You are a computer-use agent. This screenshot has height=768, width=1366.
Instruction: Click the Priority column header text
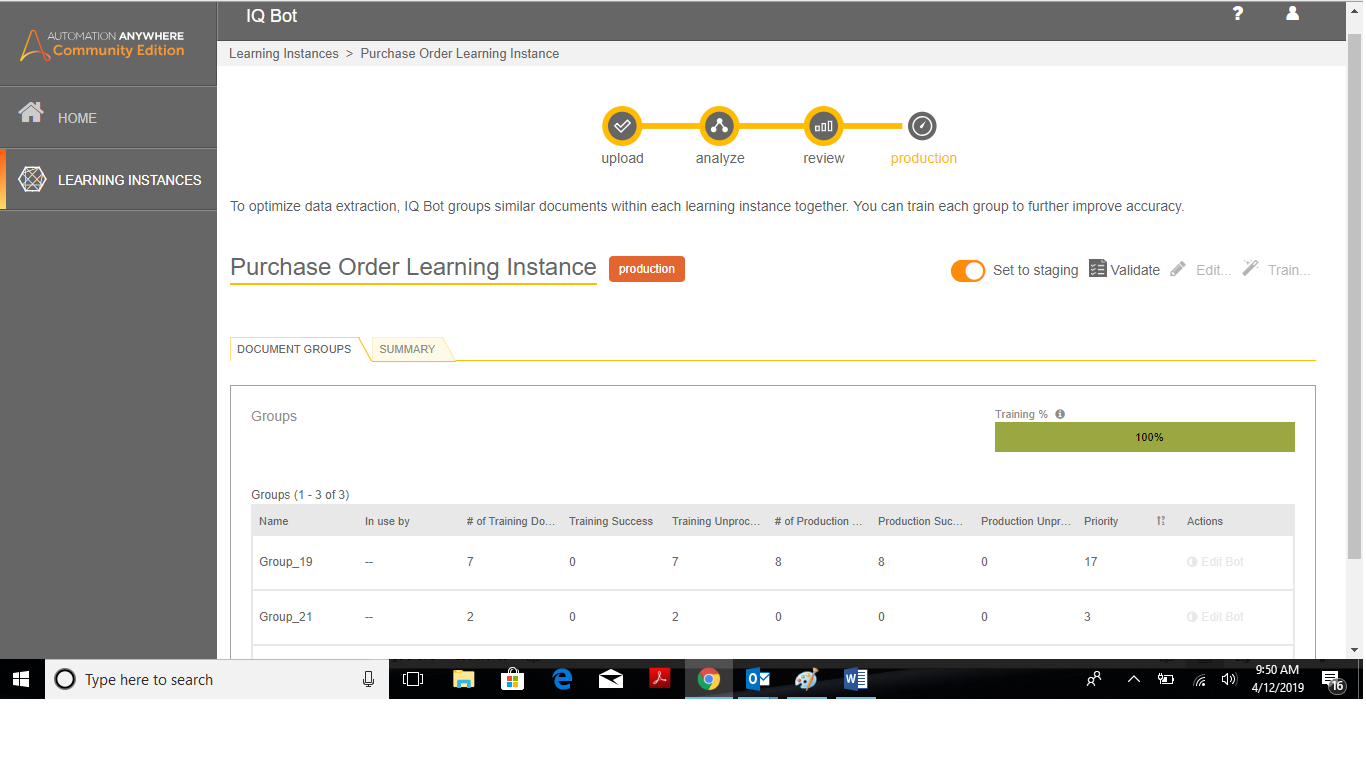[1101, 521]
